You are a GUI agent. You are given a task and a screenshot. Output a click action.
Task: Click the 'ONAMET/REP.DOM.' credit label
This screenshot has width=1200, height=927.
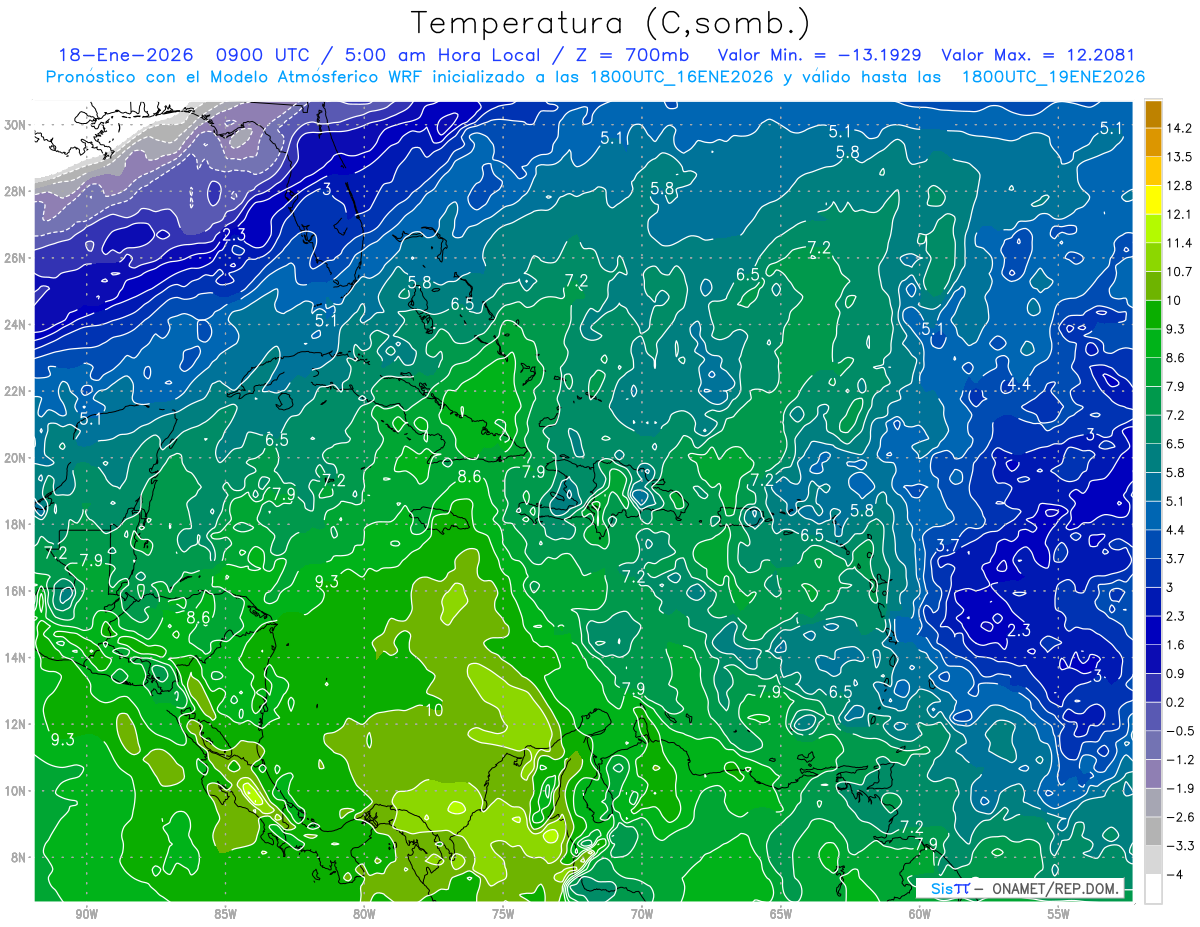1053,888
